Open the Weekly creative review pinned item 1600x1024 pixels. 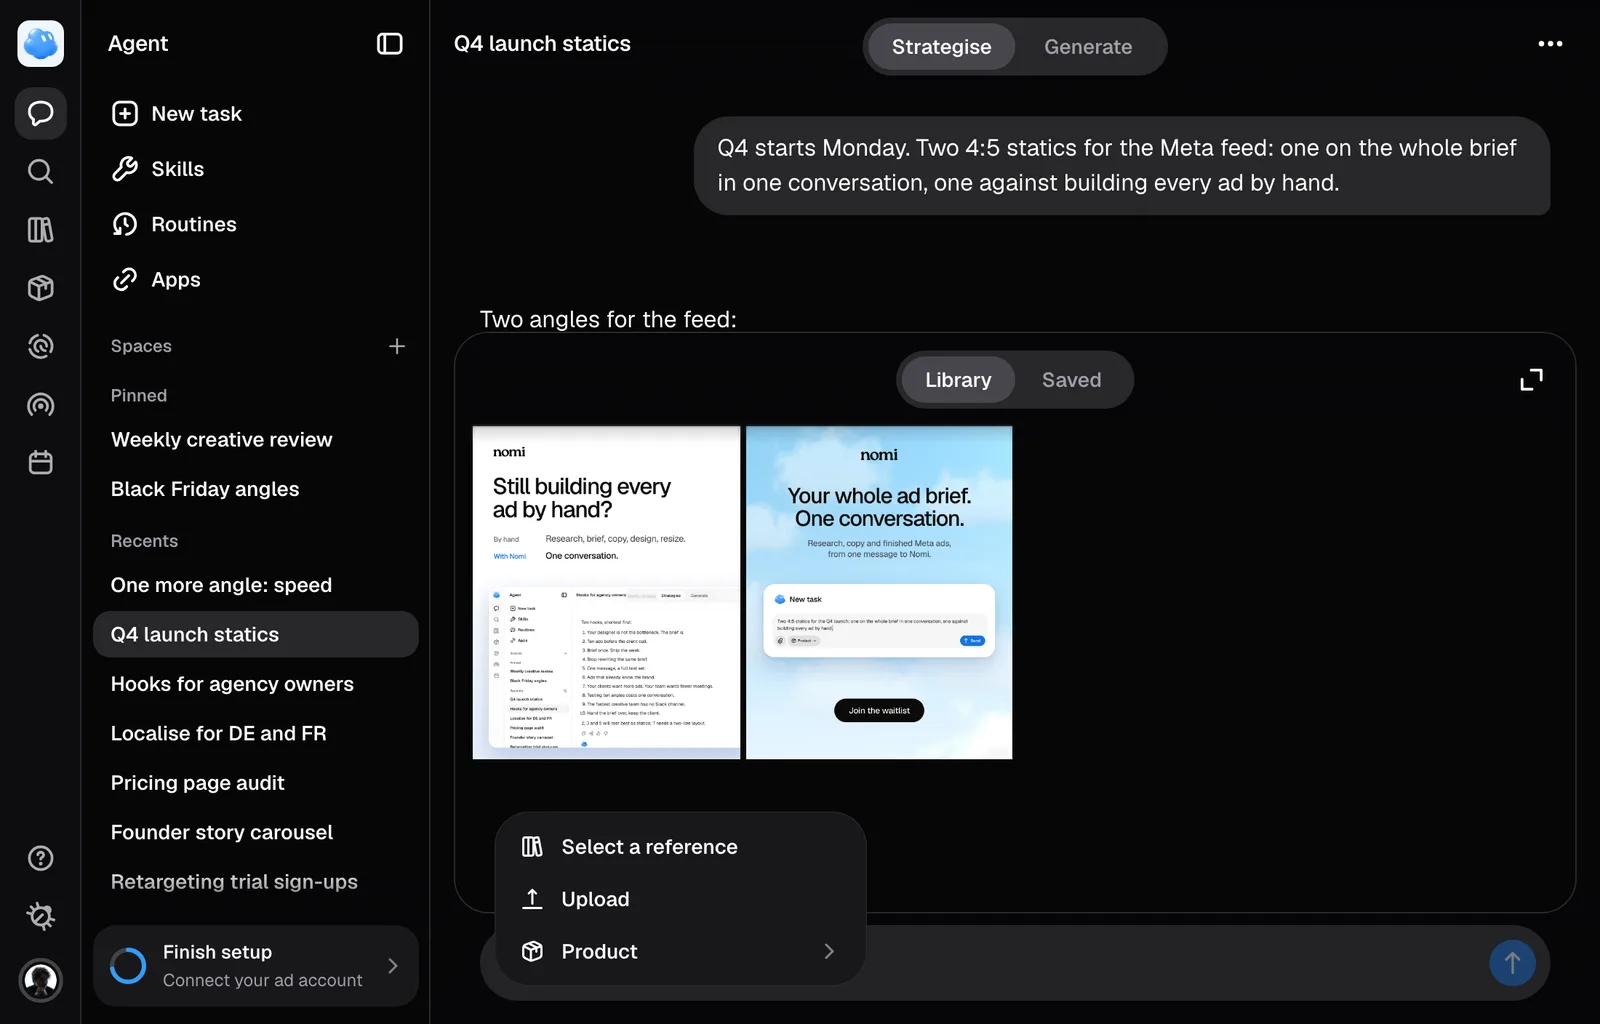256,440
